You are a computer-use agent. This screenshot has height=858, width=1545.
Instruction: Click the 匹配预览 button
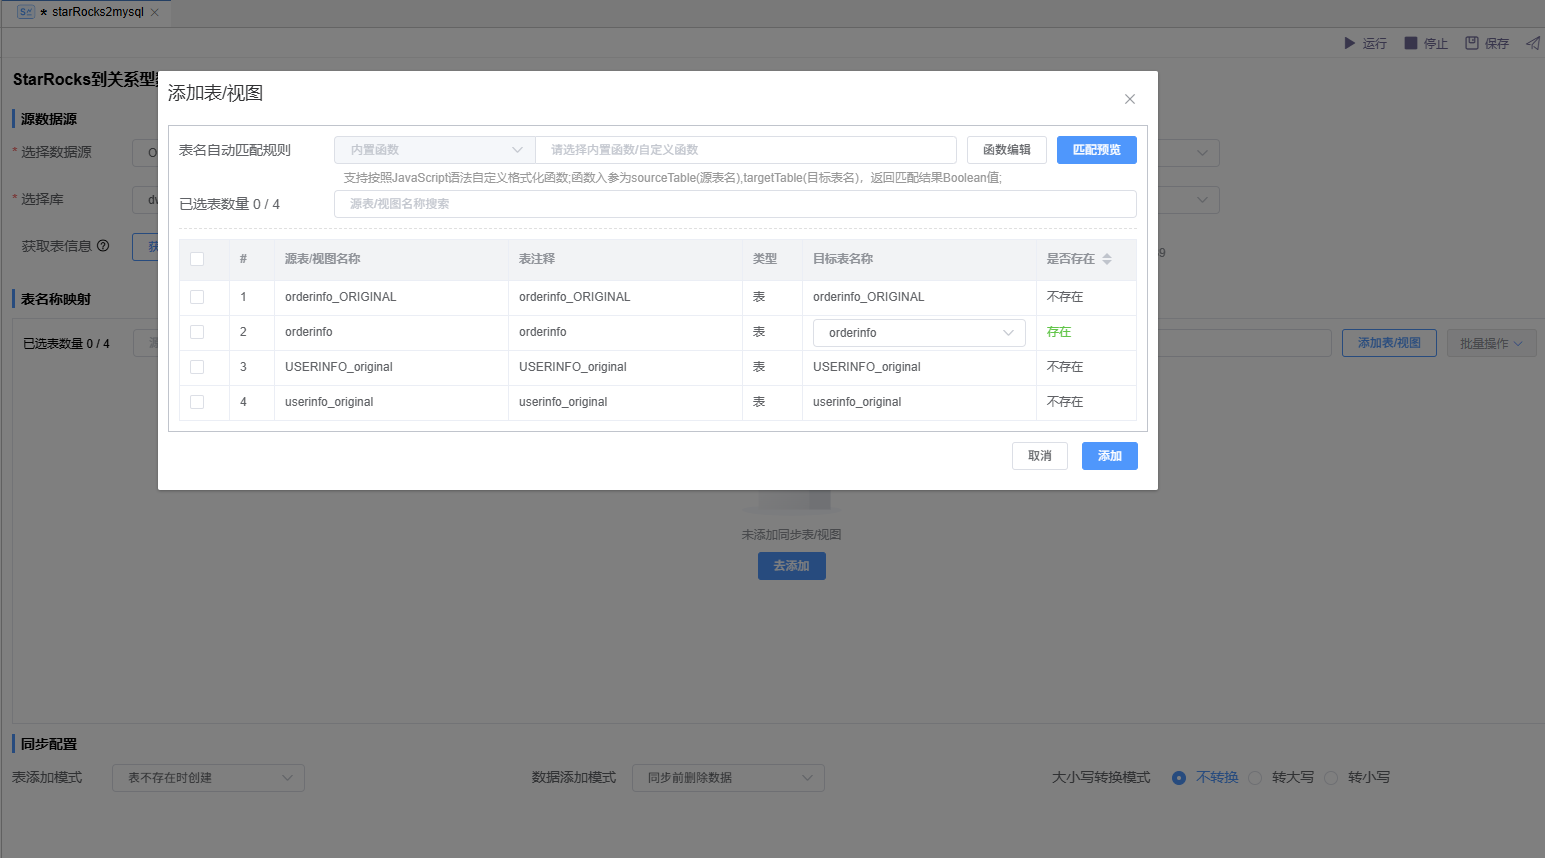[x=1096, y=150]
